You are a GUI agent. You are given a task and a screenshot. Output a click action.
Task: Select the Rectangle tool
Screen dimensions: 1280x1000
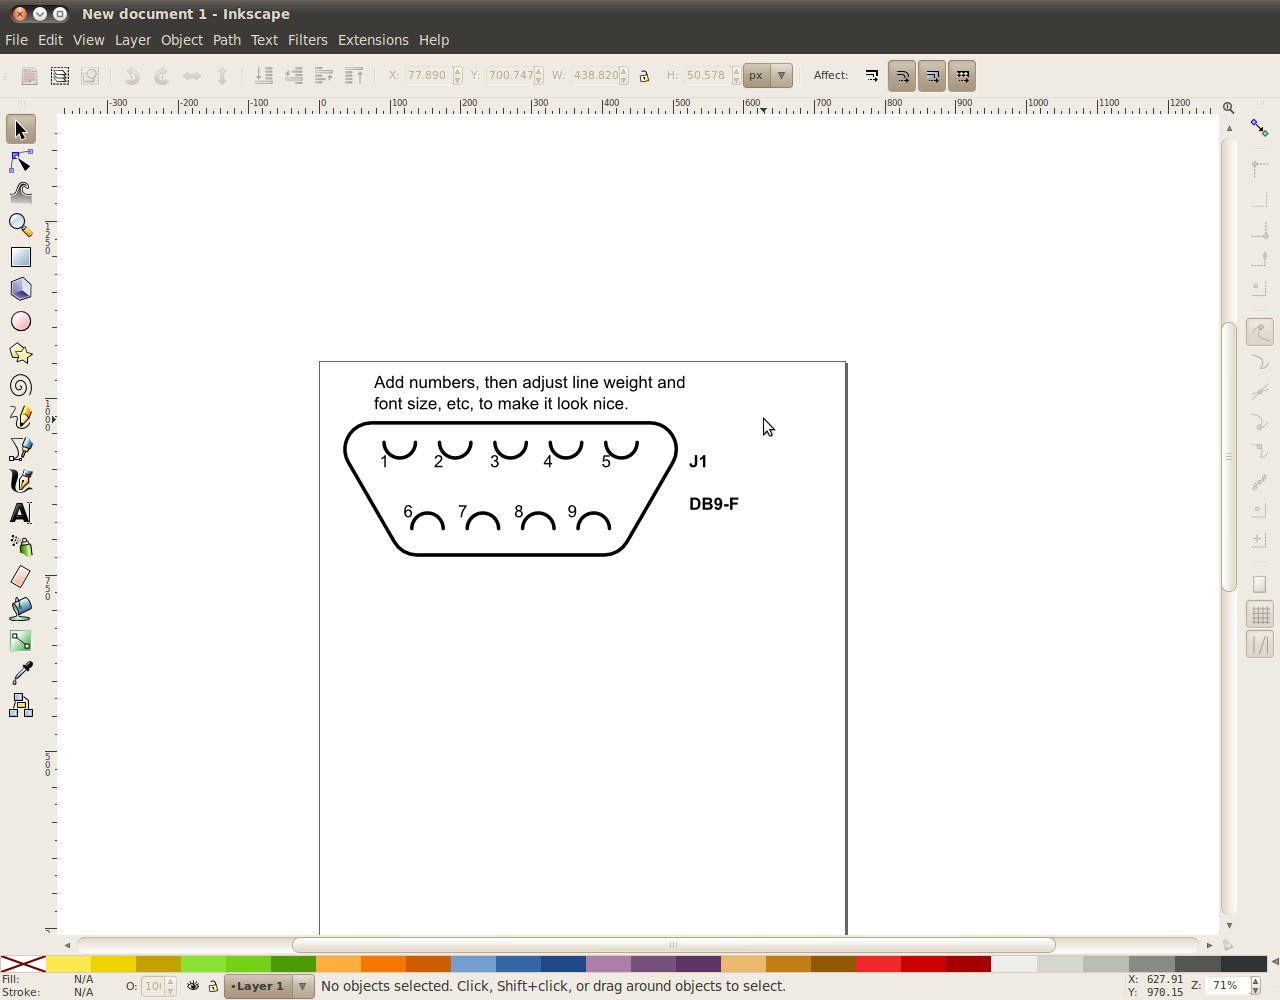click(x=19, y=257)
